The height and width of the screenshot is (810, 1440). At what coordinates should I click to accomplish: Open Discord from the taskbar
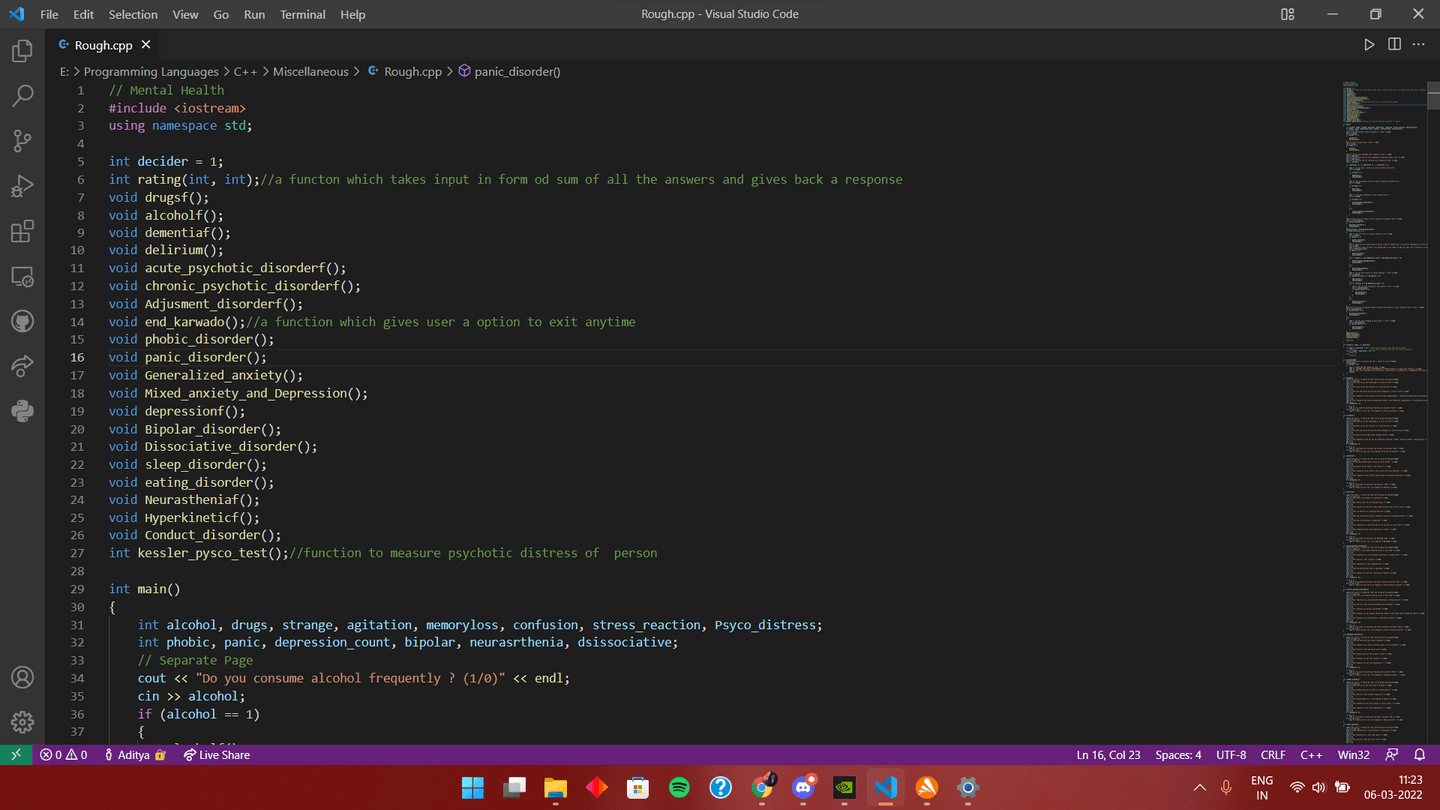tap(803, 788)
